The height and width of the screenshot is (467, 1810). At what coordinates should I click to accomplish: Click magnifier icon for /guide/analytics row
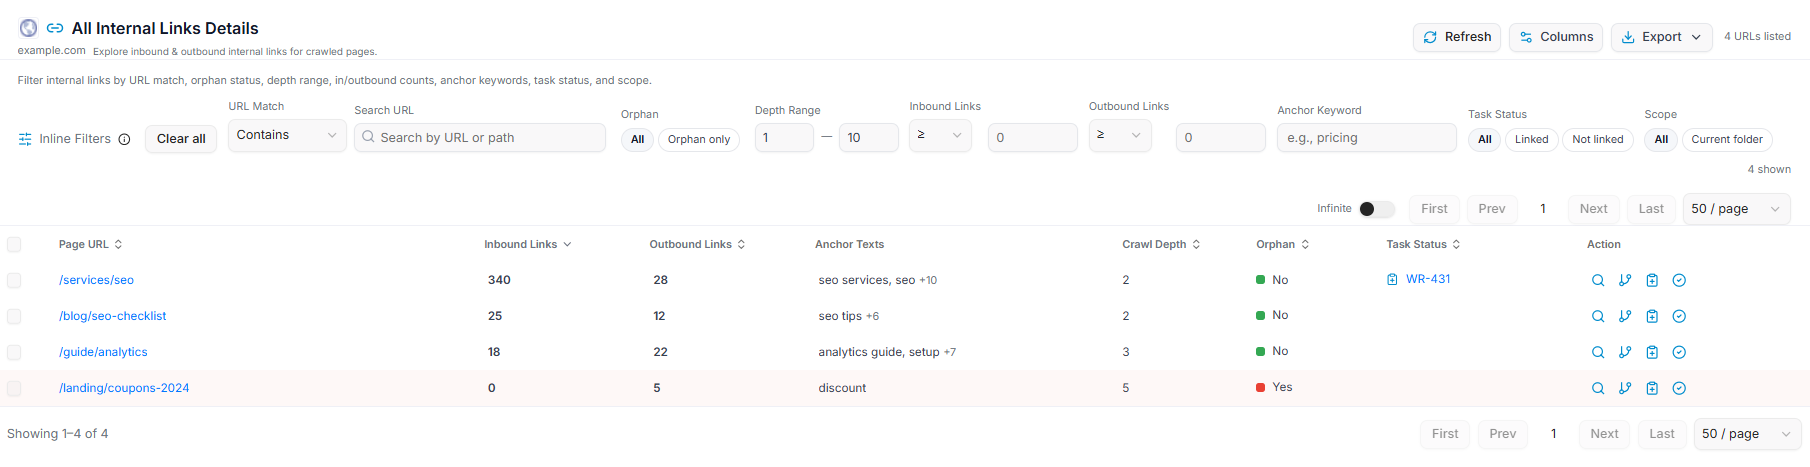click(x=1598, y=352)
